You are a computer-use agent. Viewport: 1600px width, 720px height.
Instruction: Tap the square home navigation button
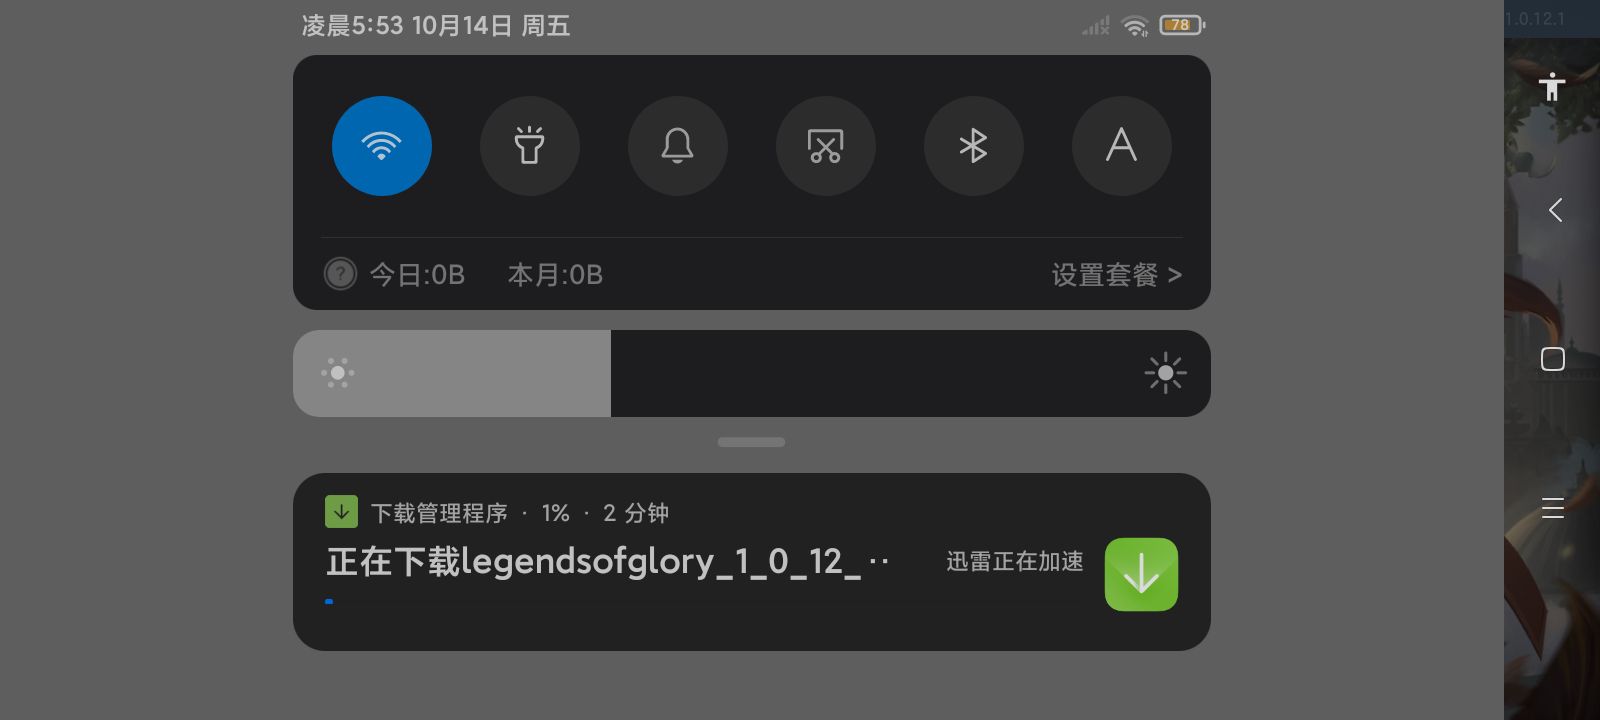click(1553, 359)
